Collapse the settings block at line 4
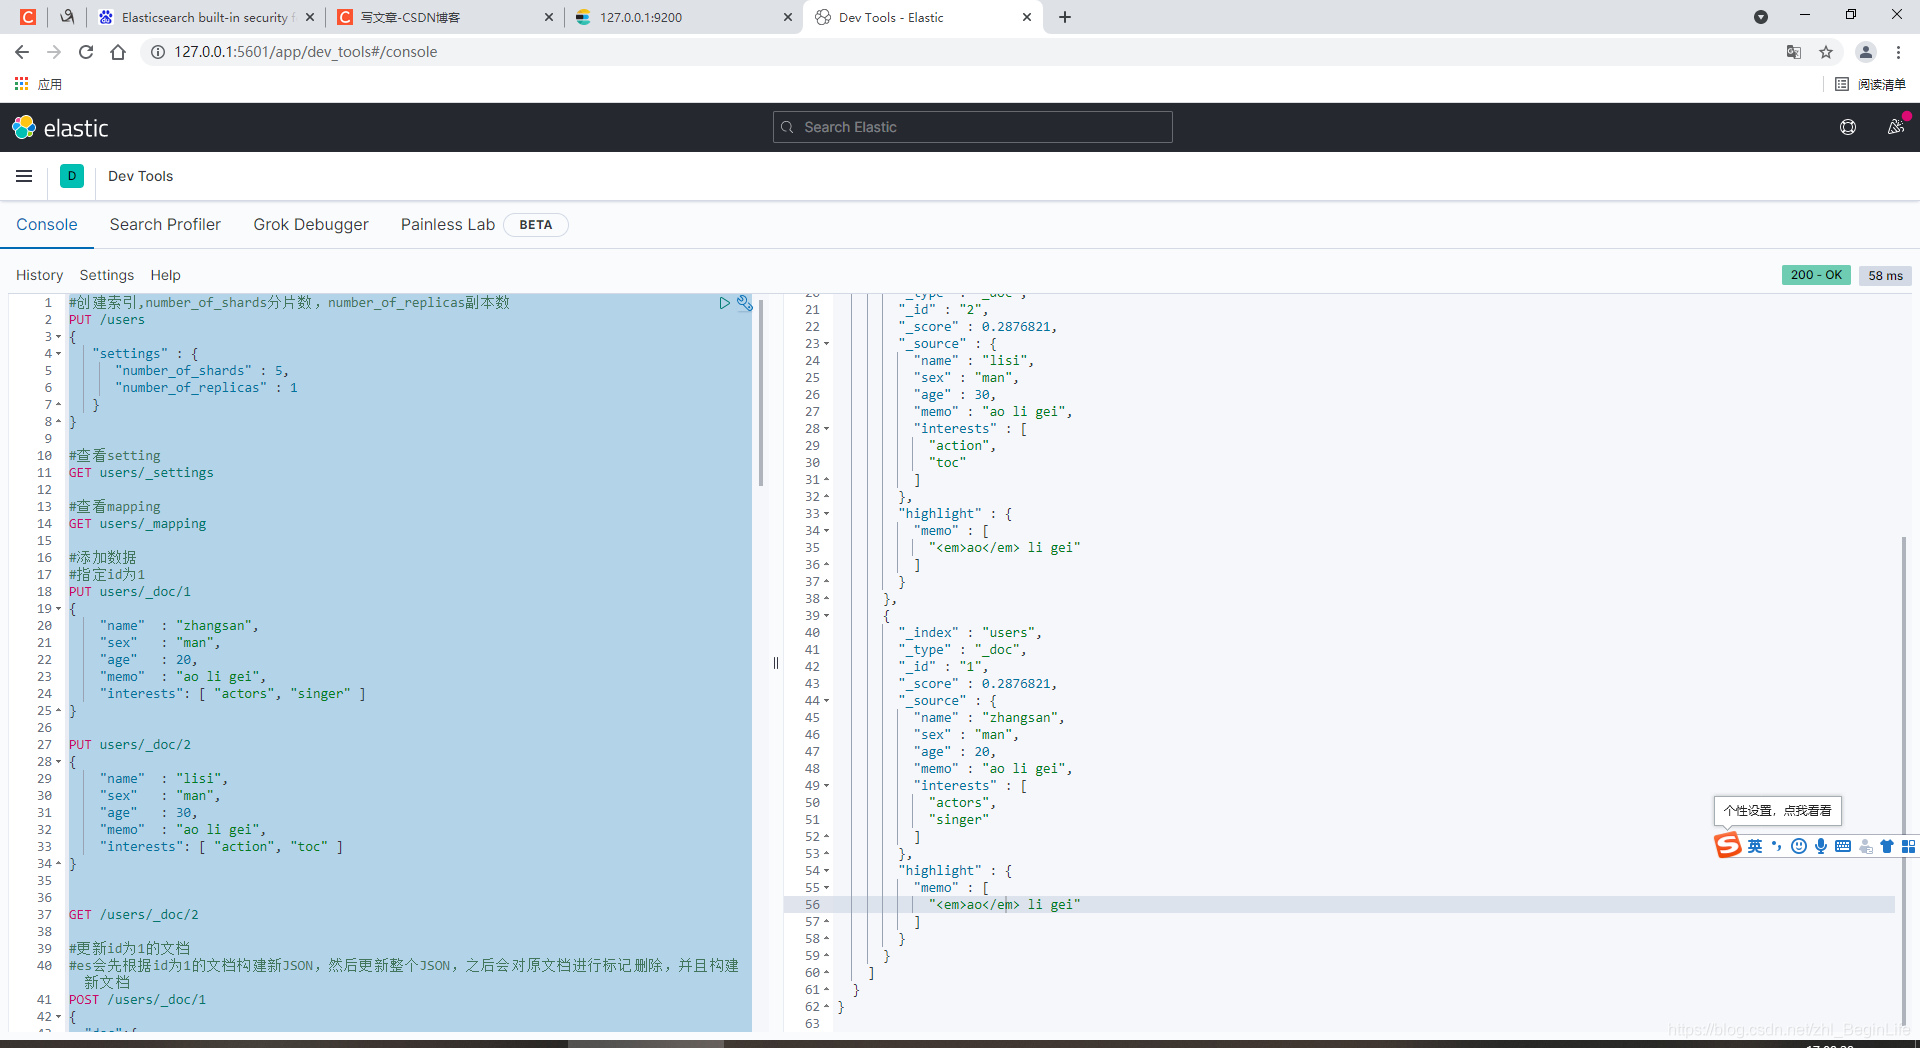 58,354
